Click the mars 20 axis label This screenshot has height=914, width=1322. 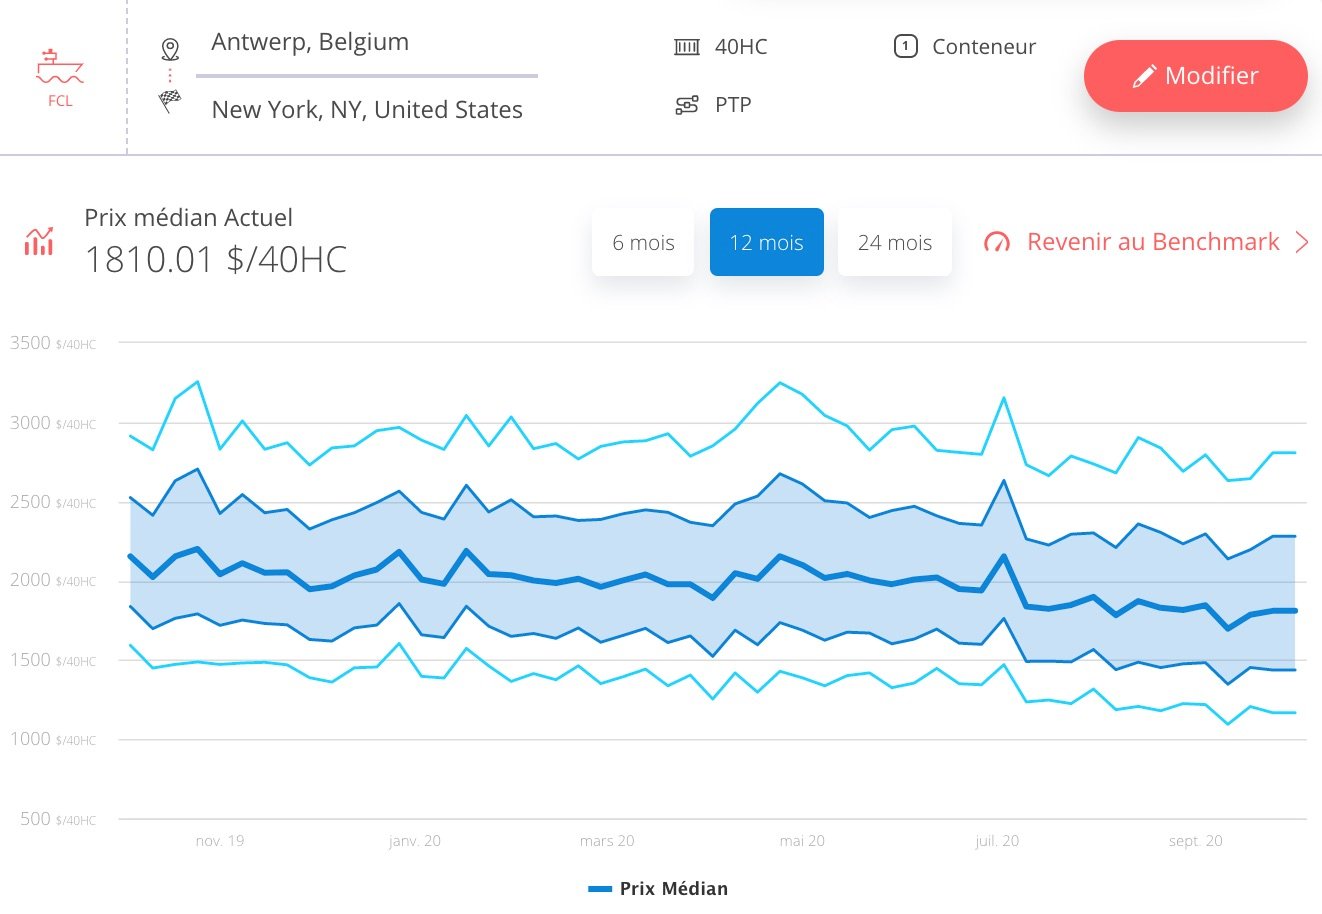coord(607,841)
